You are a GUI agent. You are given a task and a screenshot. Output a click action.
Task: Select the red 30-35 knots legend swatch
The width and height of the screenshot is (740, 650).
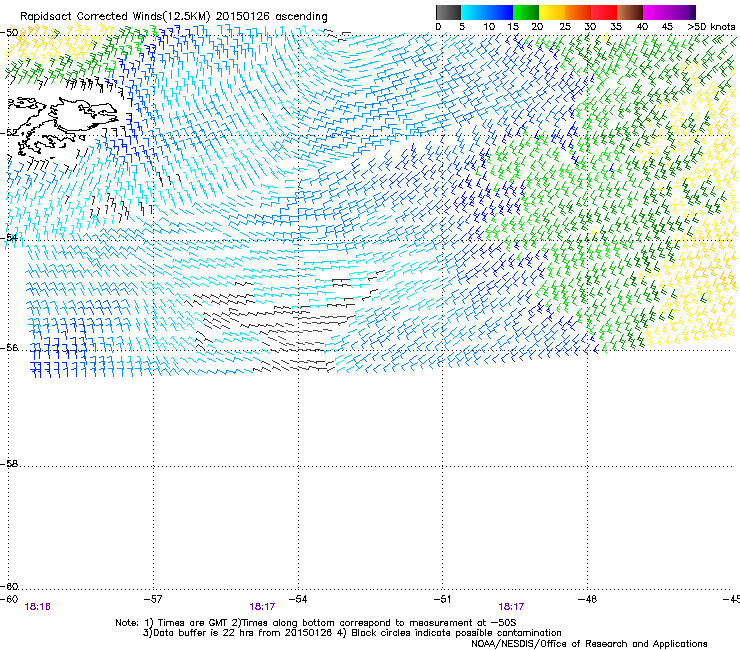pyautogui.click(x=604, y=12)
